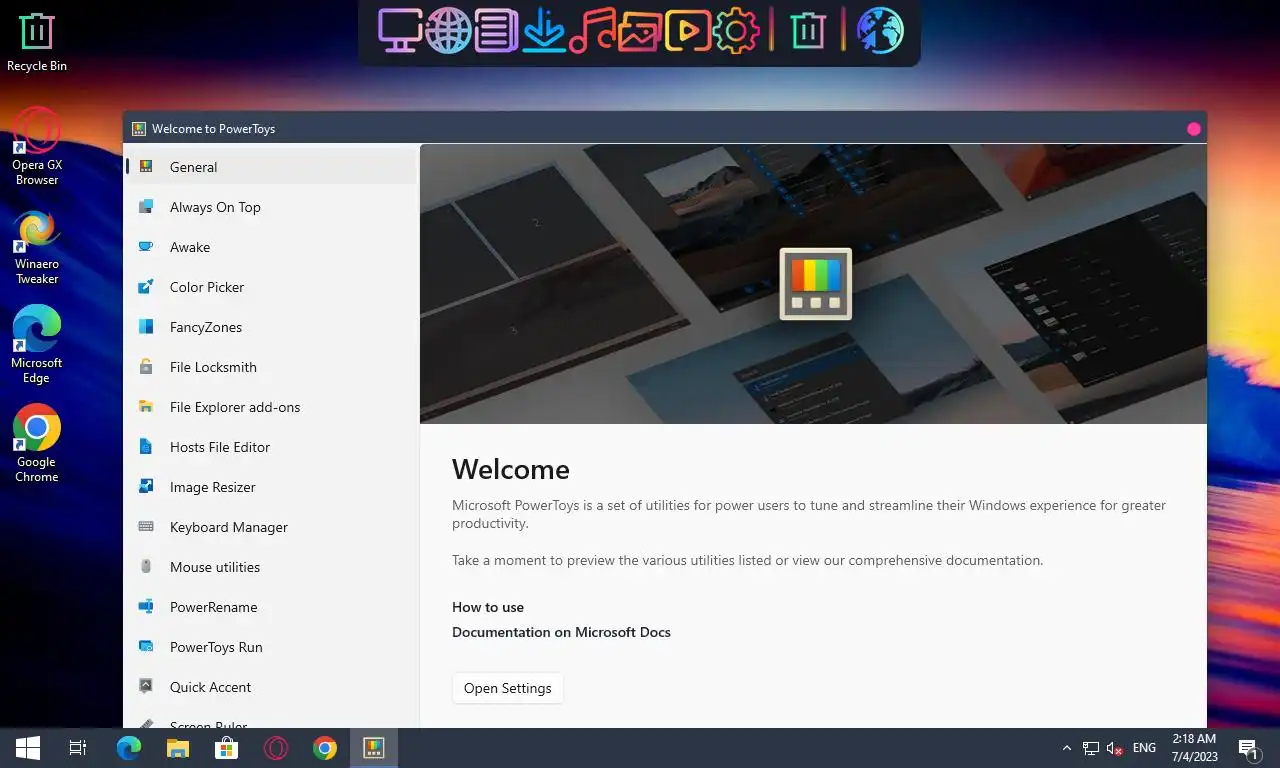This screenshot has width=1280, height=768.
Task: Click the Mouse utilities mouse icon
Action: [146, 567]
